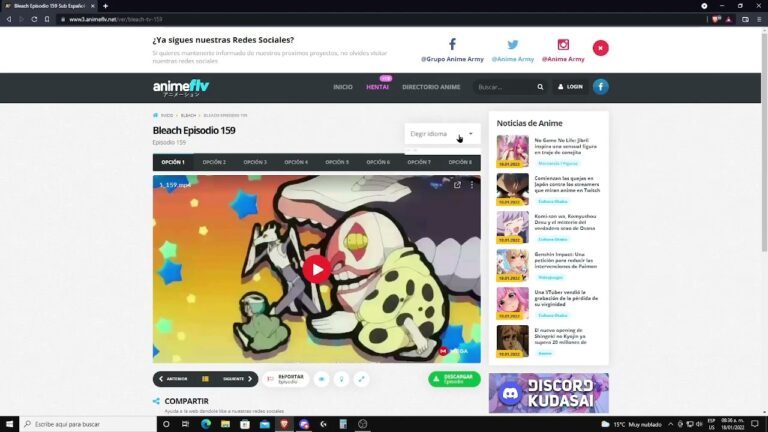Open Microsoft Edge from the taskbar
The width and height of the screenshot is (768, 432).
[x=205, y=424]
